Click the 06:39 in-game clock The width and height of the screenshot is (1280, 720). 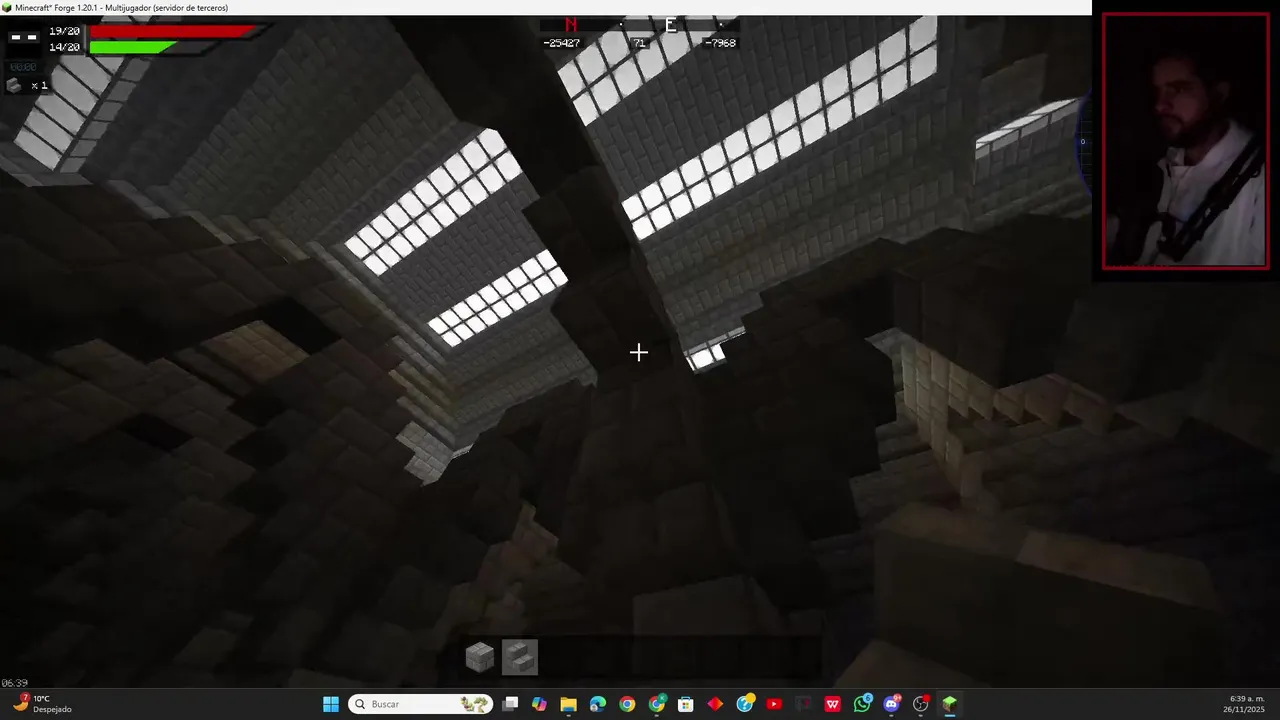[x=14, y=683]
